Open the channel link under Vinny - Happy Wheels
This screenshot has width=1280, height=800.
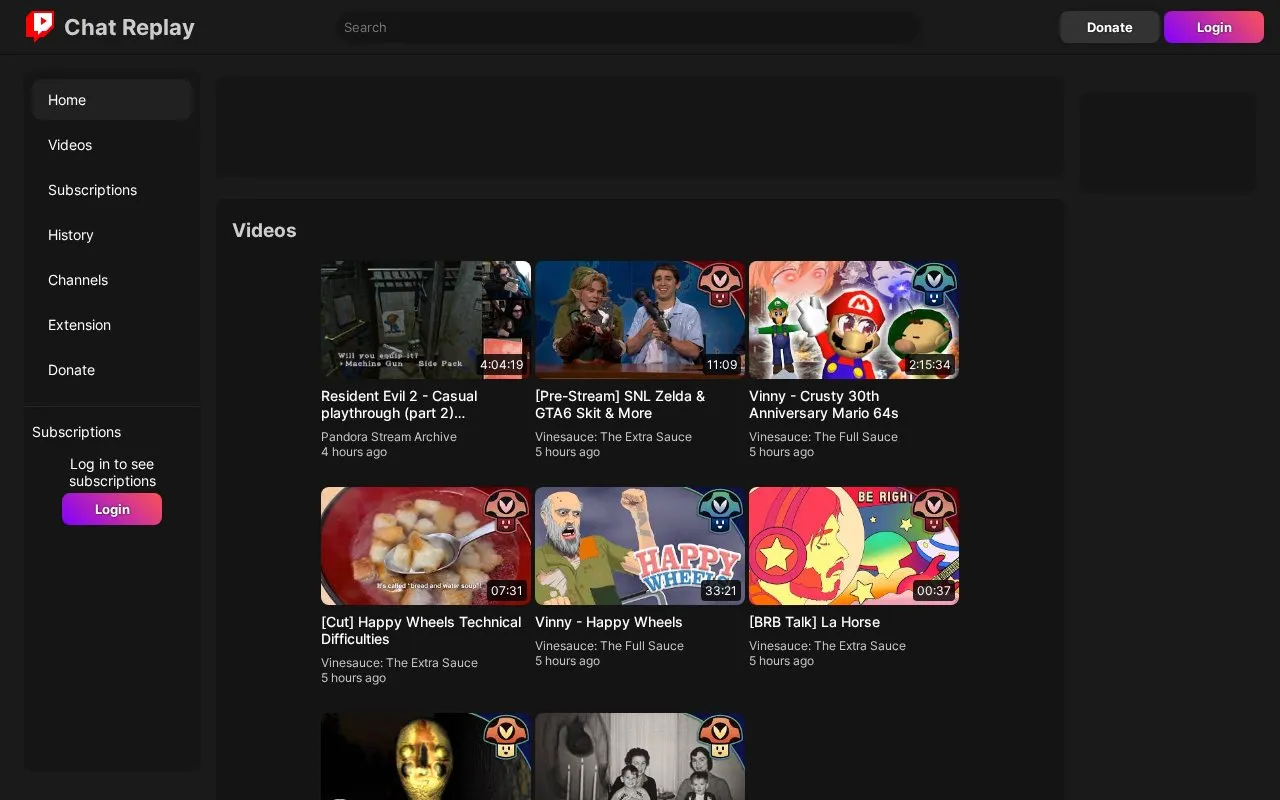click(x=609, y=646)
